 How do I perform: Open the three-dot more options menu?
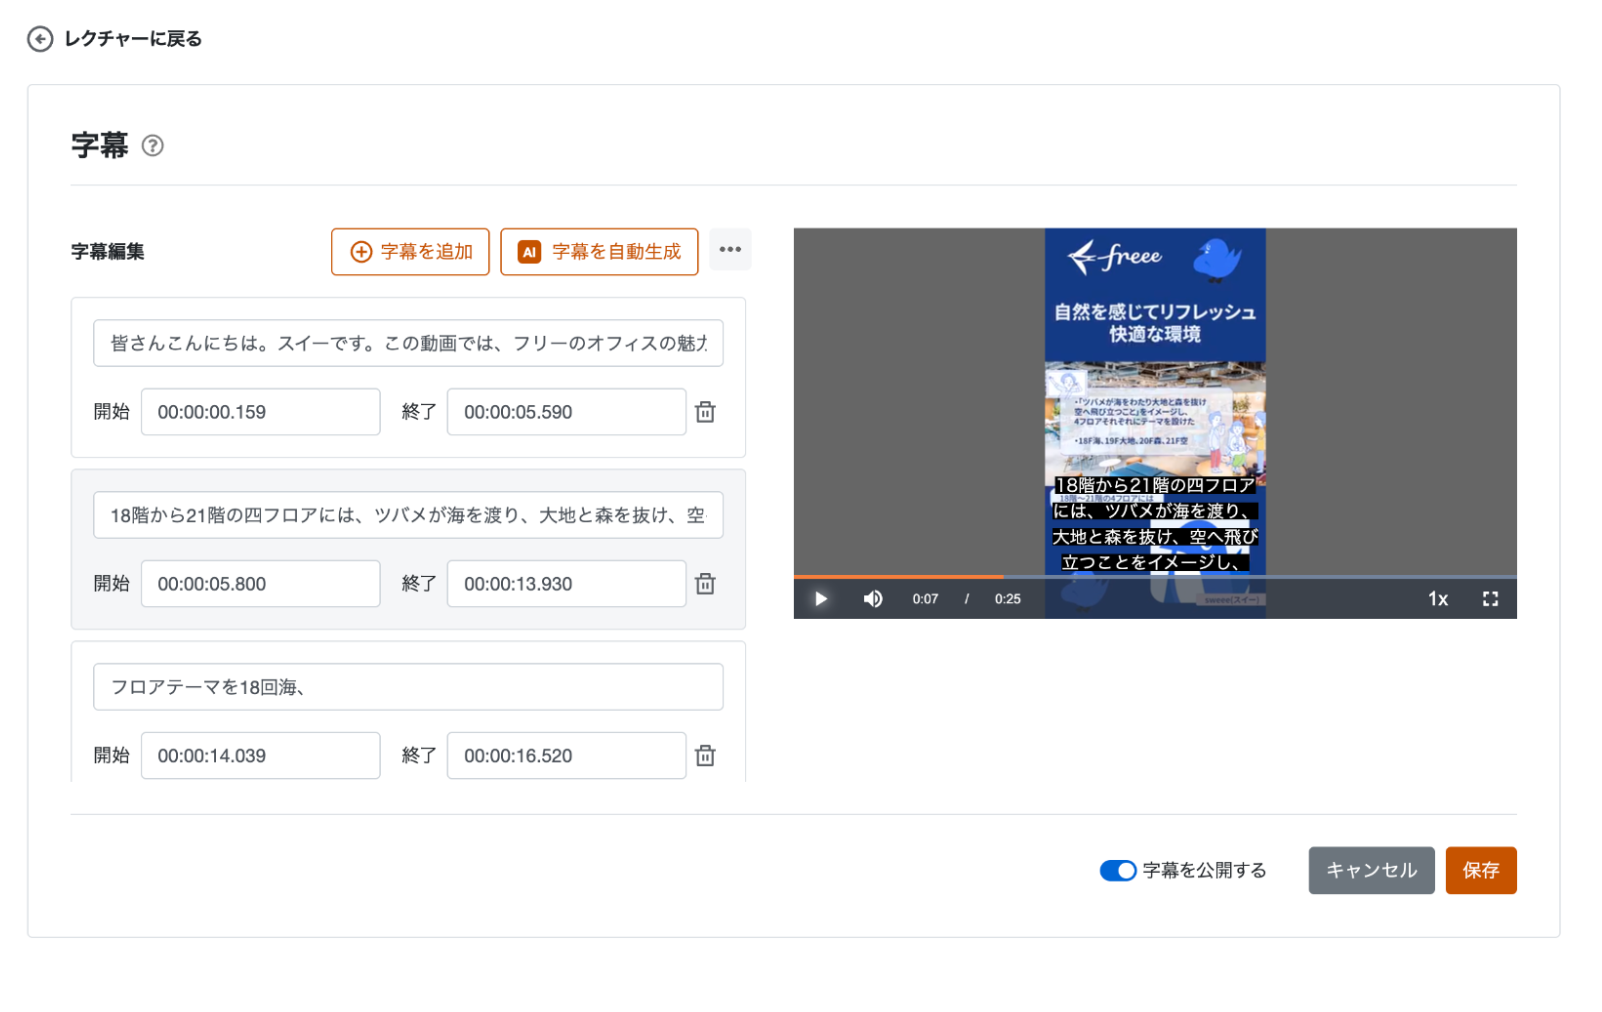730,250
